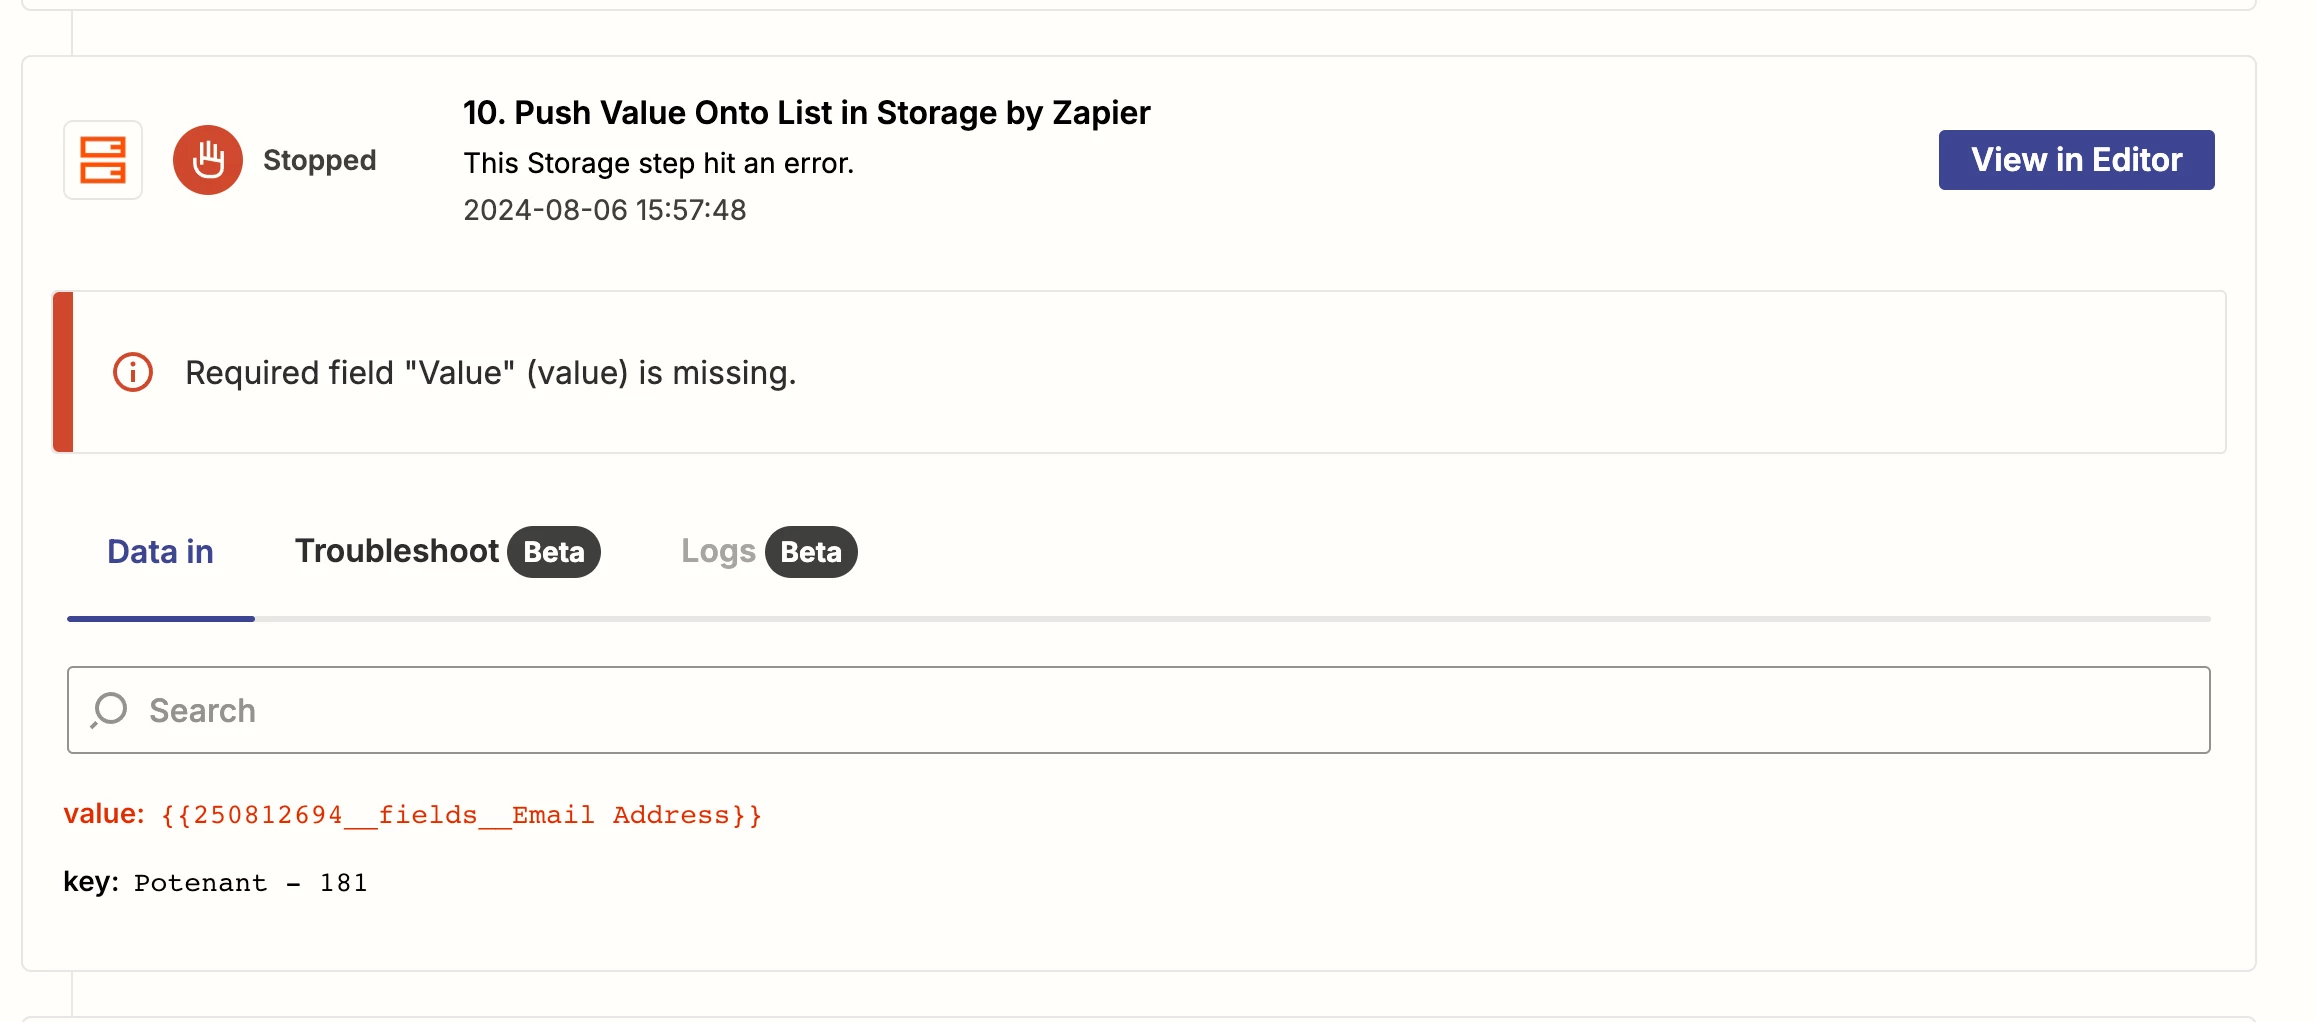Select the Logs tab
This screenshot has width=2316, height=1022.
pos(718,552)
